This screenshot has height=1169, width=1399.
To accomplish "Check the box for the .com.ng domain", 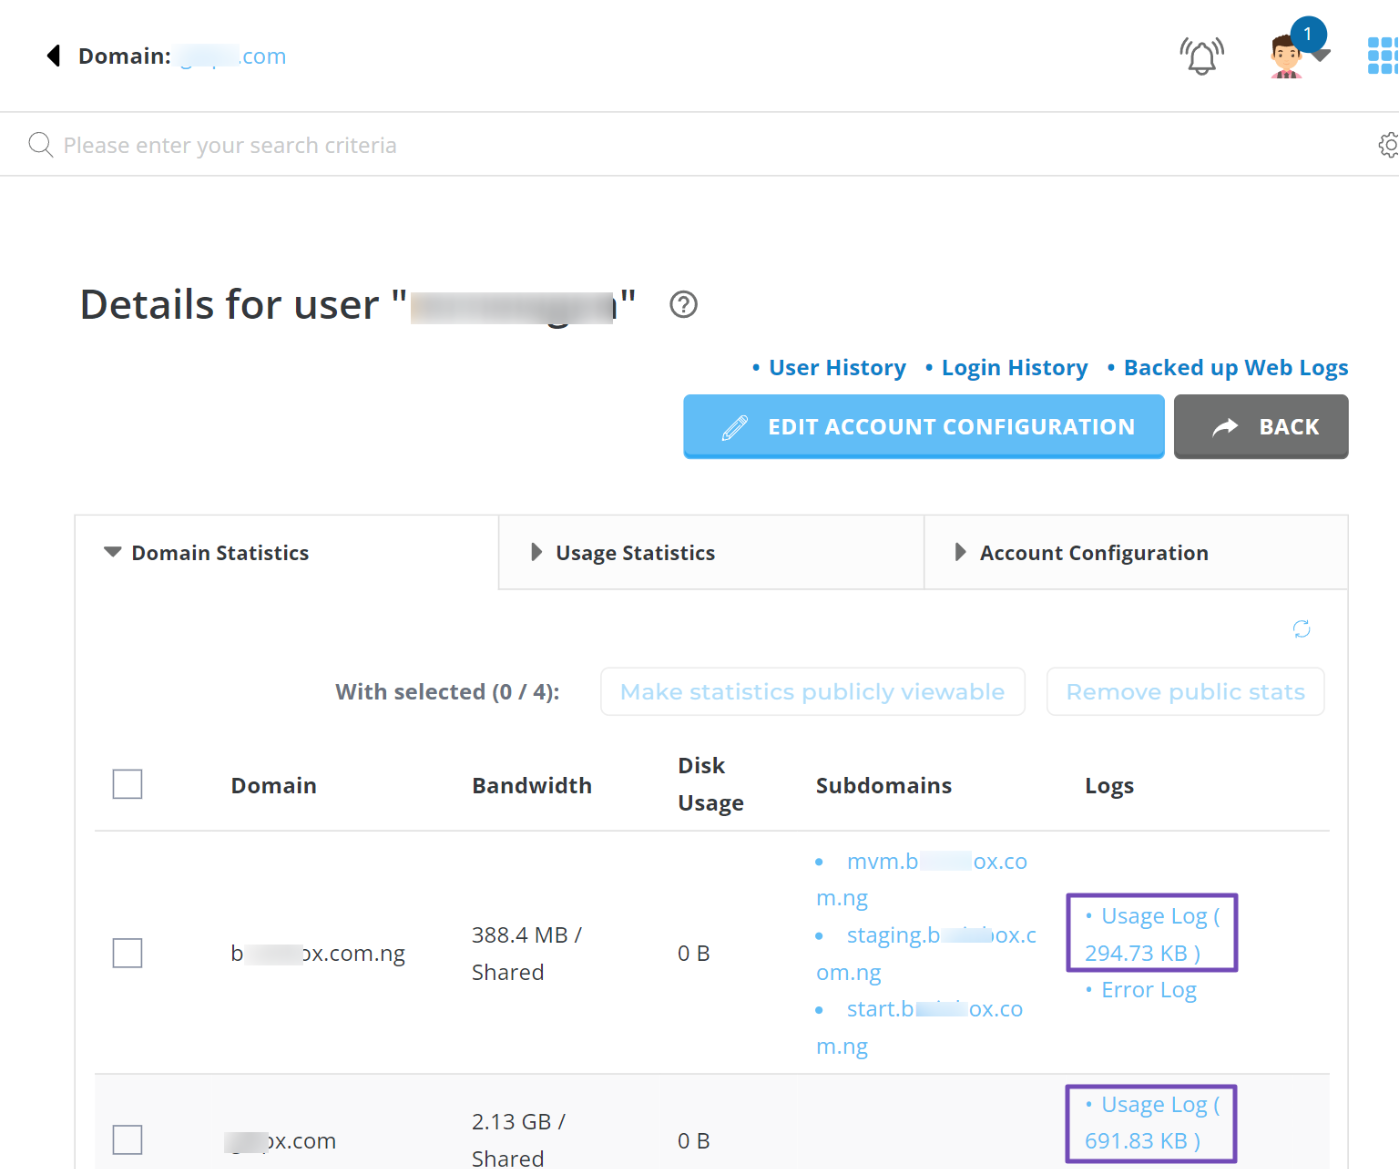I will point(127,953).
